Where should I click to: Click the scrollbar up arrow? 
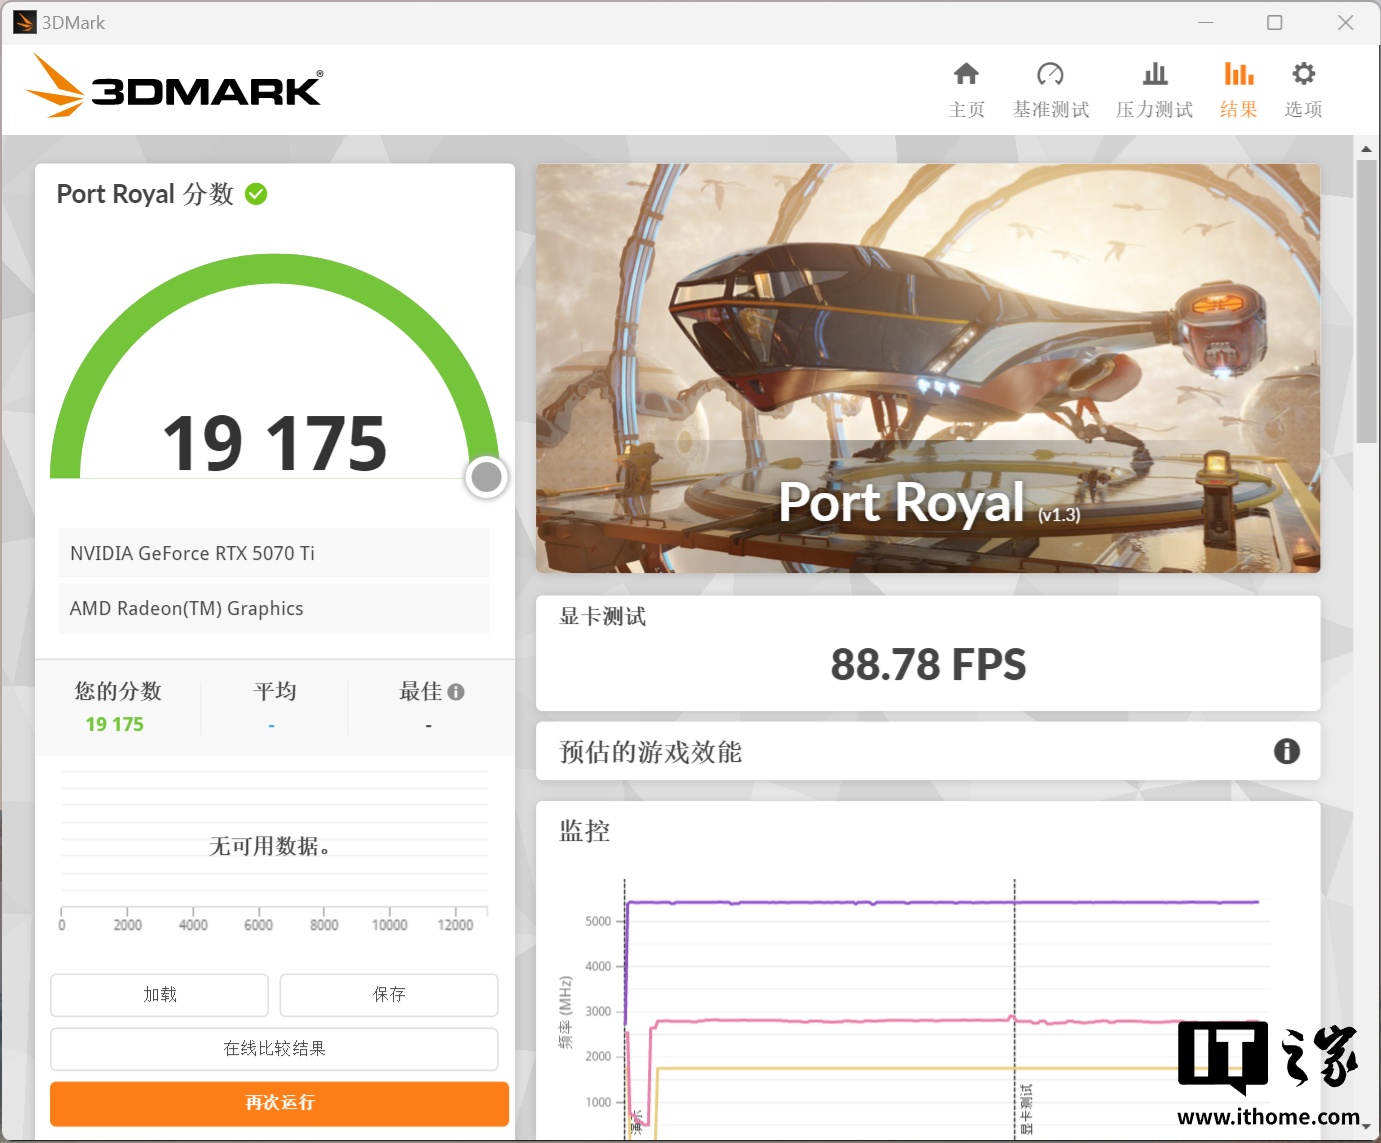1366,149
